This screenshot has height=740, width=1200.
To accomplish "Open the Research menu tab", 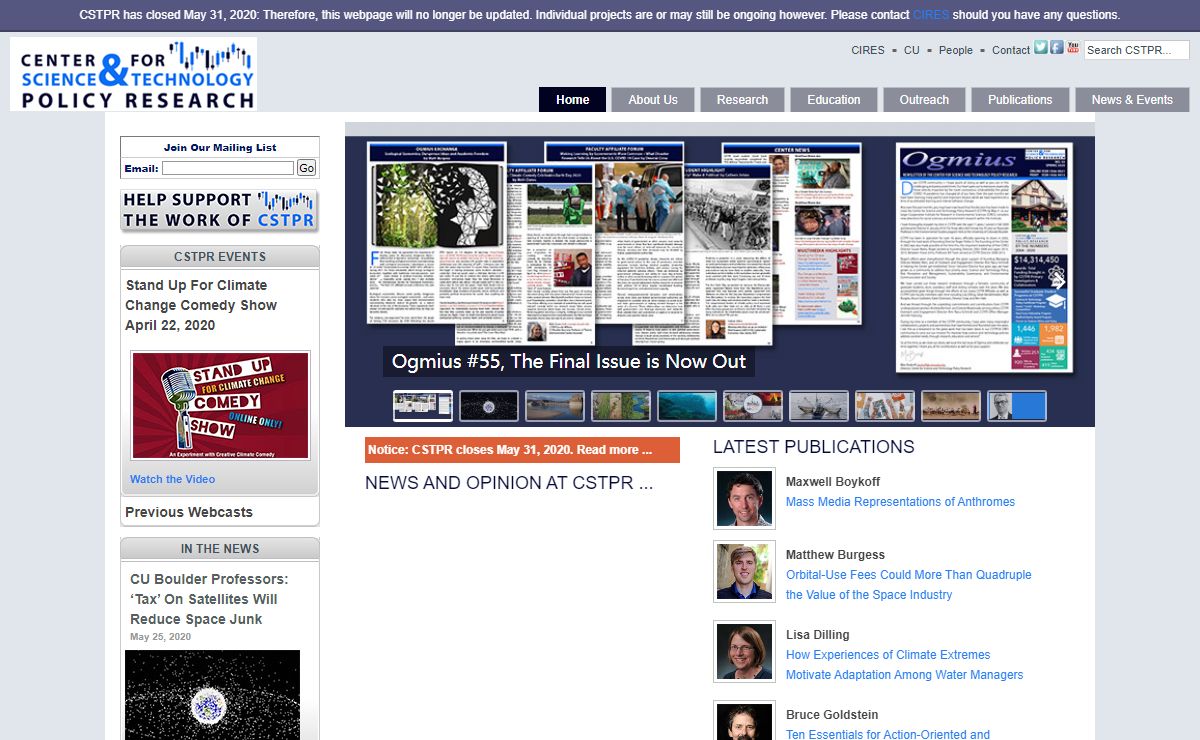I will 742,100.
